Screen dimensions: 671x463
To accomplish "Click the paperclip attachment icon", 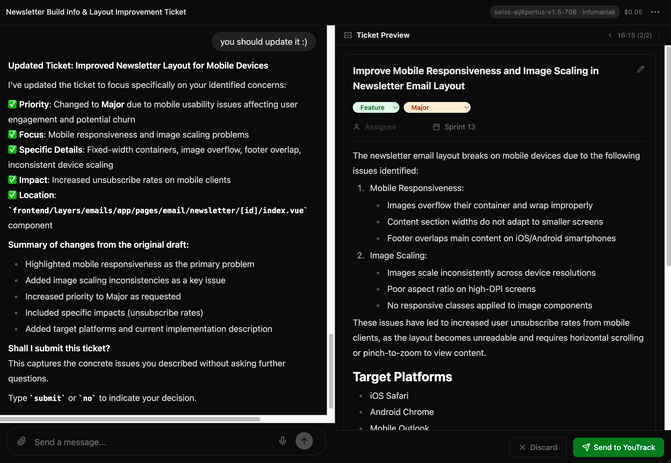I will 21,441.
